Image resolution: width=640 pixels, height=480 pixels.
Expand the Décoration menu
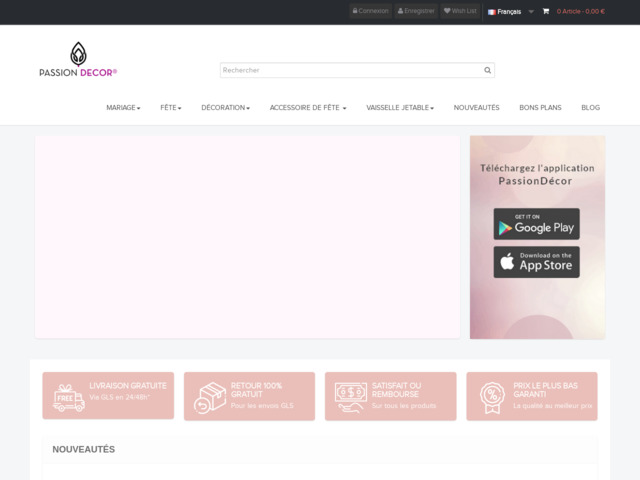tap(225, 107)
